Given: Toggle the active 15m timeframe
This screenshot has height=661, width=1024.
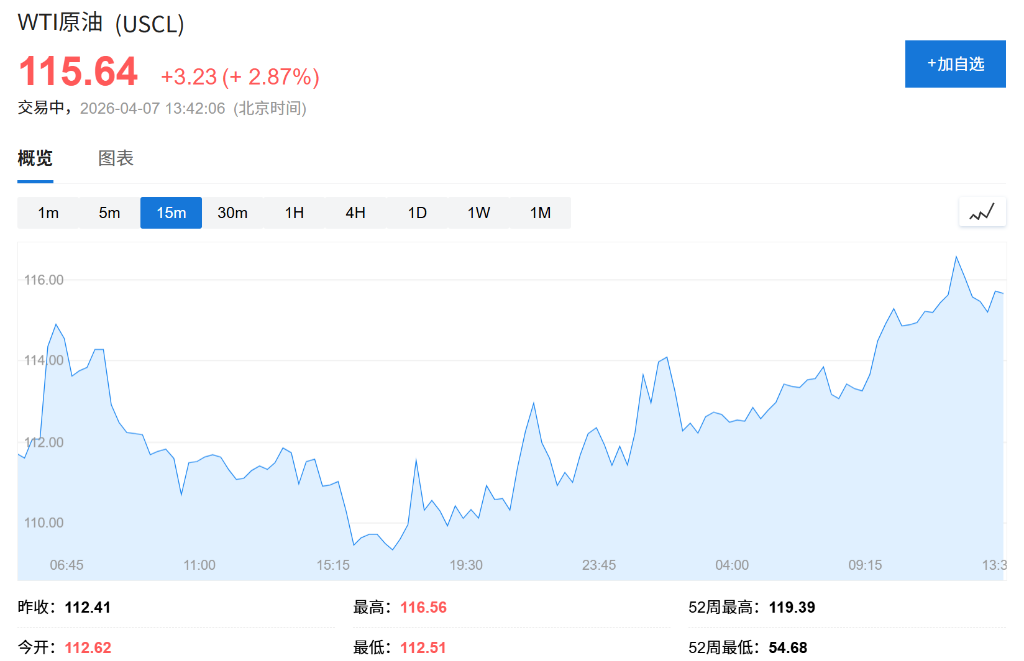Looking at the screenshot, I should 170,212.
